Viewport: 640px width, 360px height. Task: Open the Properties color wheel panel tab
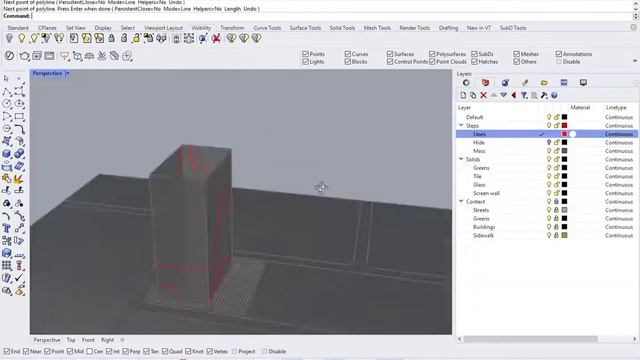(x=466, y=82)
